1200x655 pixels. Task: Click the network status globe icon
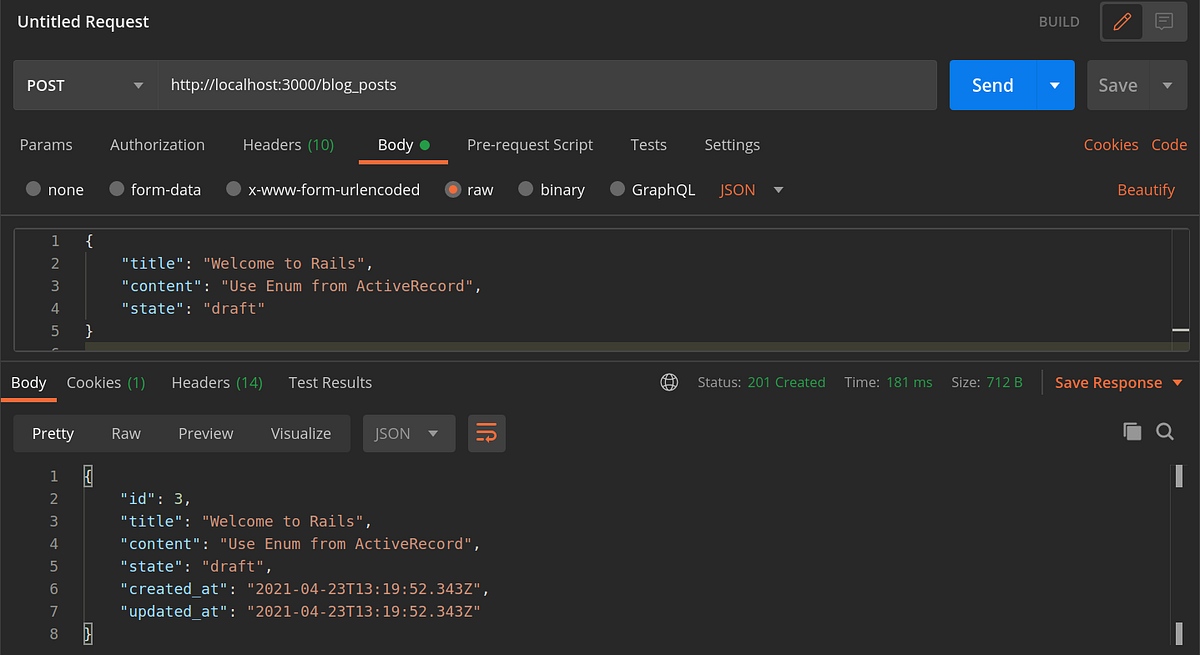tap(668, 382)
